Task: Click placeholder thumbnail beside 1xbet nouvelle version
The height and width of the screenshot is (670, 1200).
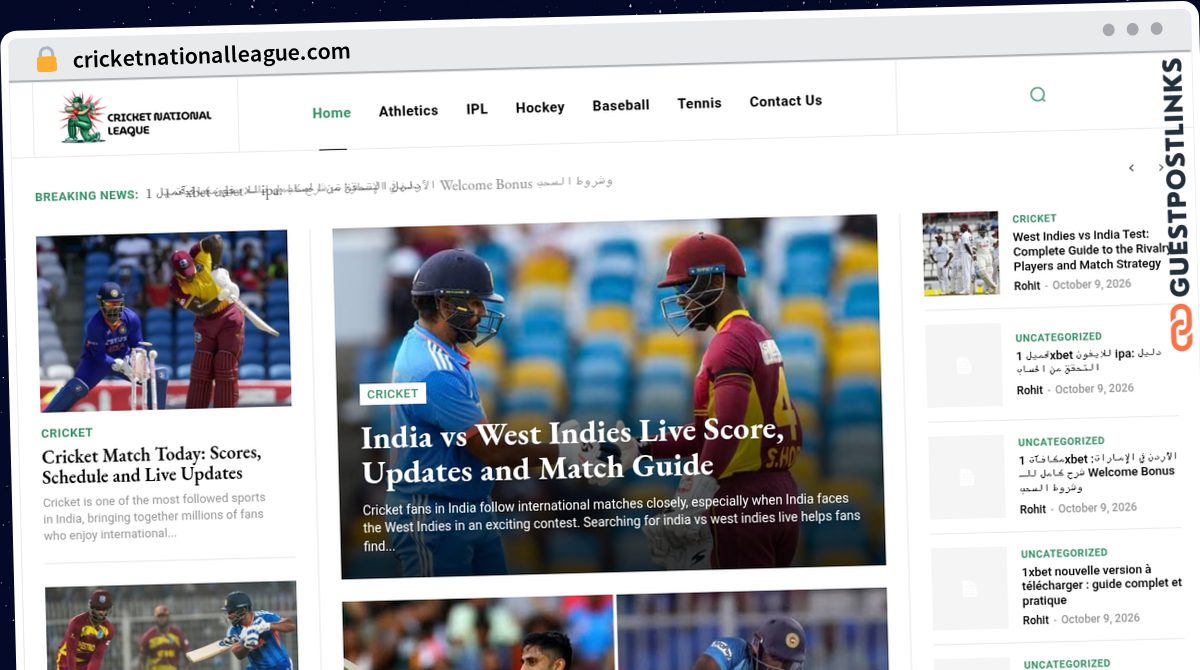Action: tap(970, 587)
